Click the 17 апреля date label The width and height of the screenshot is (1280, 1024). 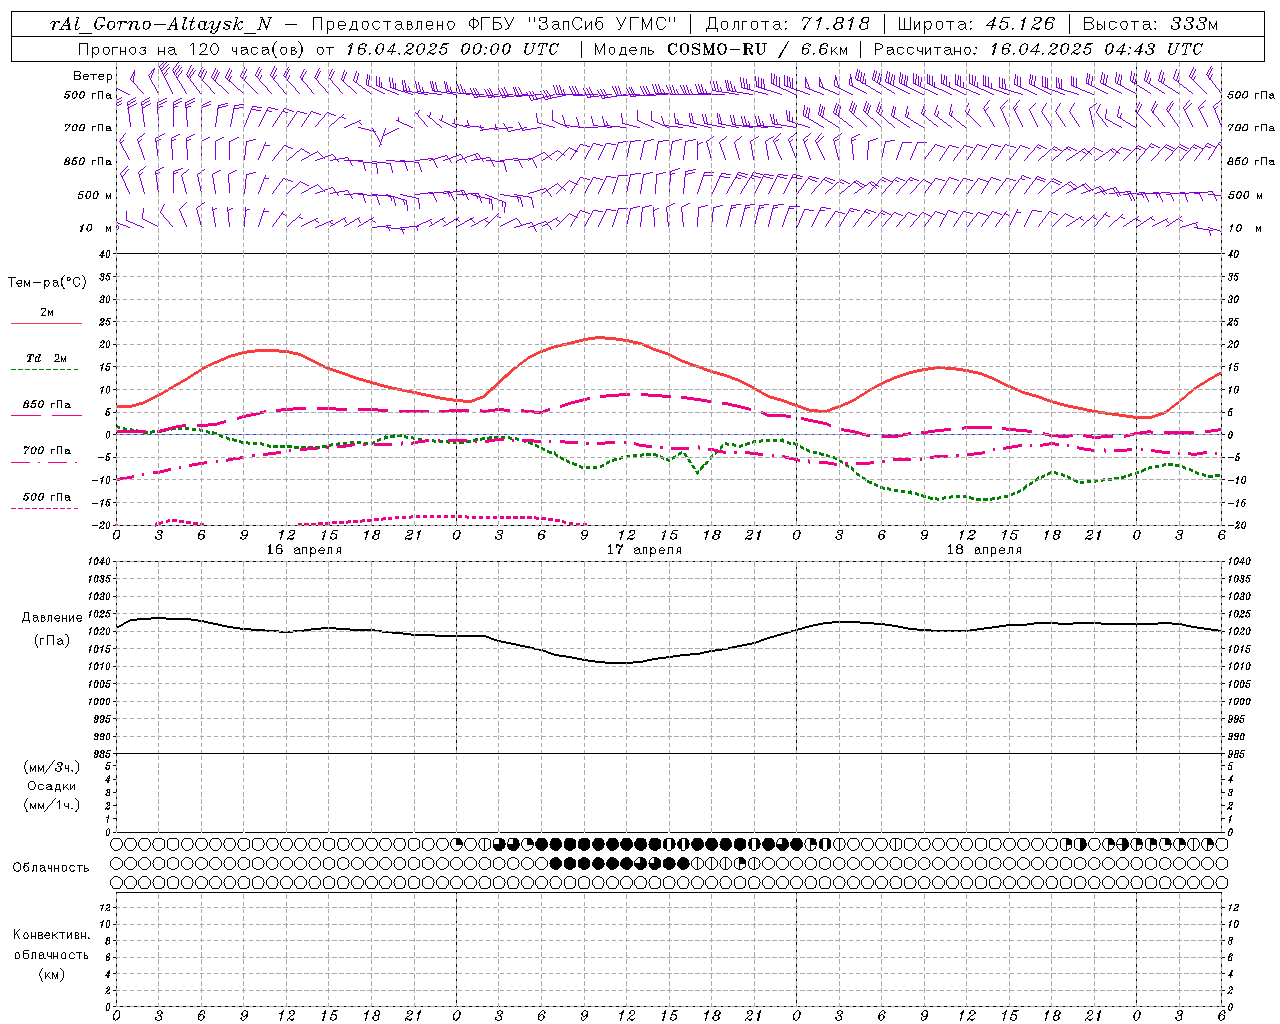(x=644, y=550)
